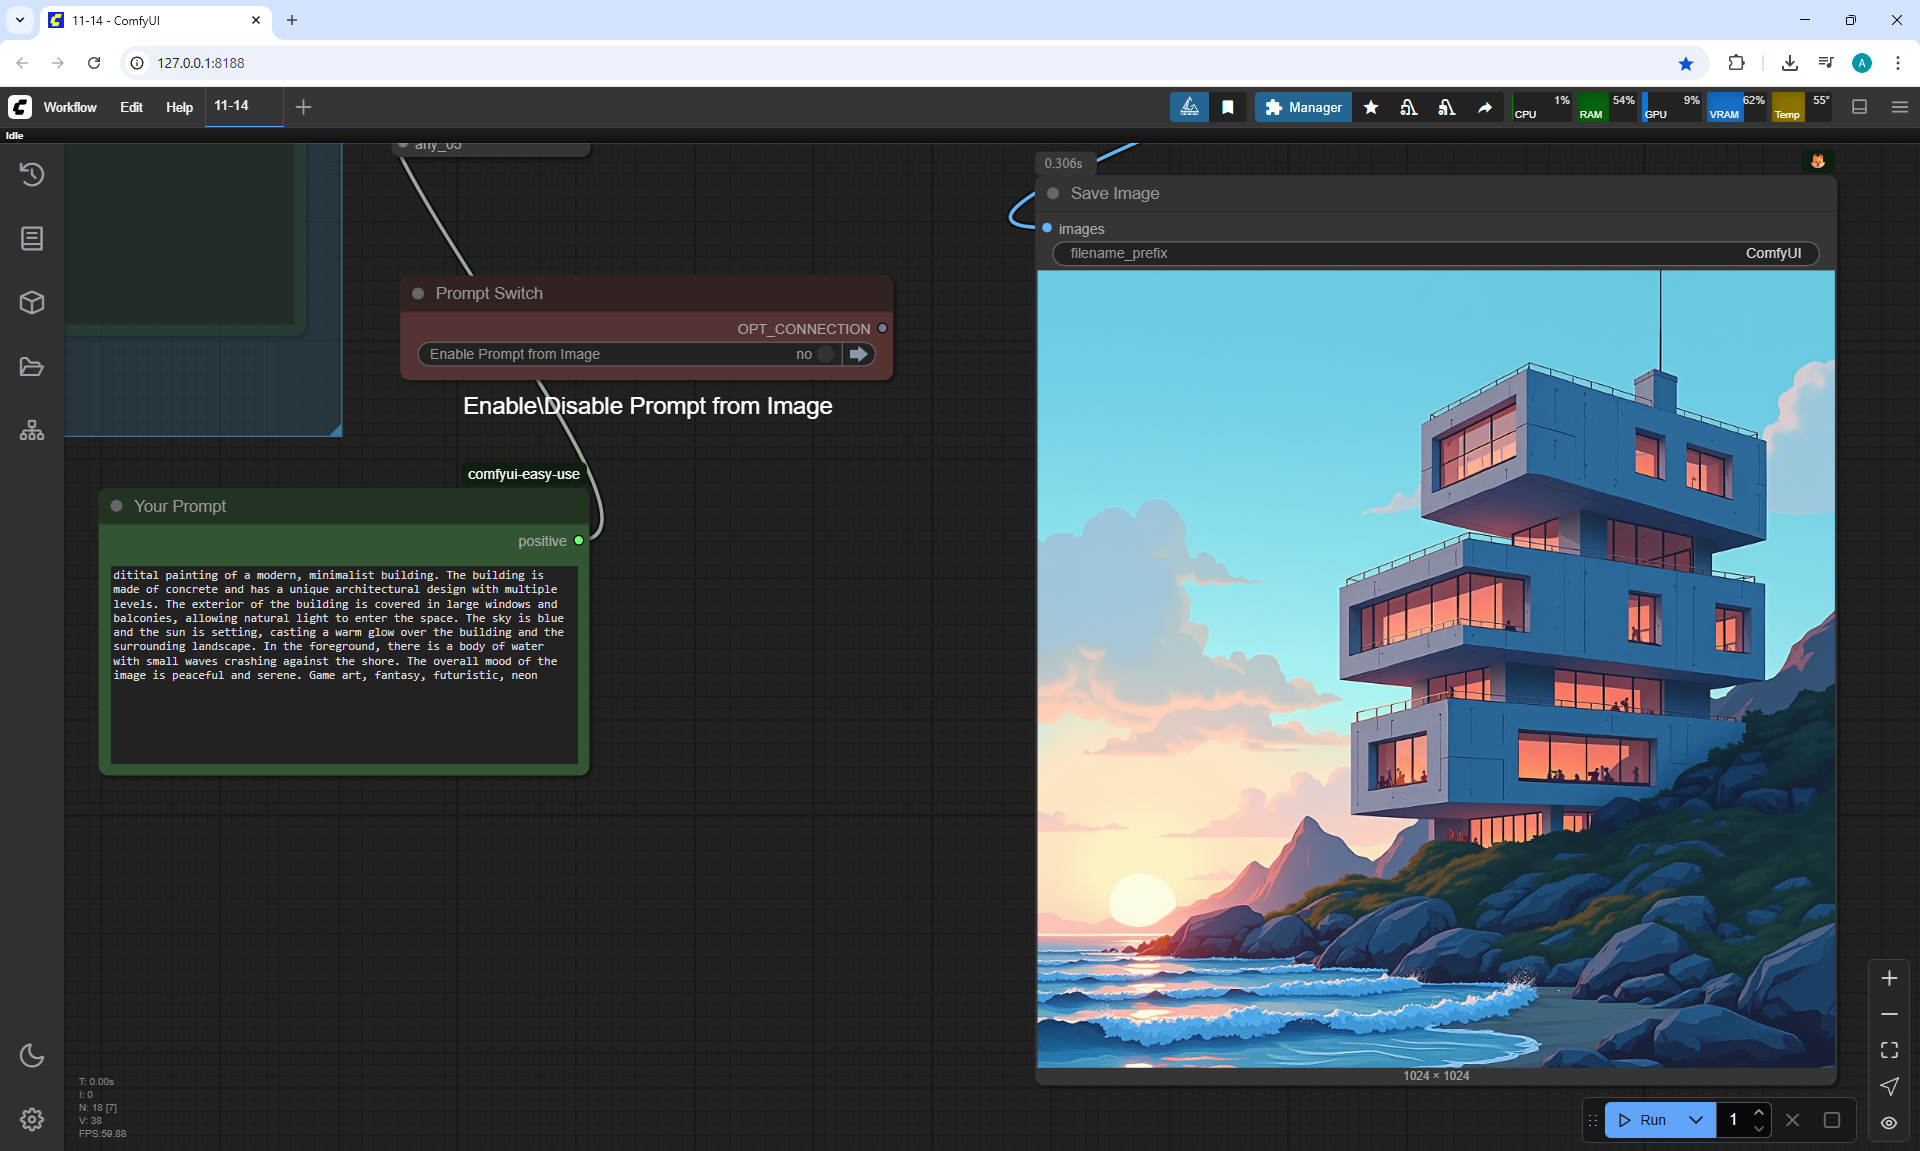Click the Manager button

tap(1303, 107)
